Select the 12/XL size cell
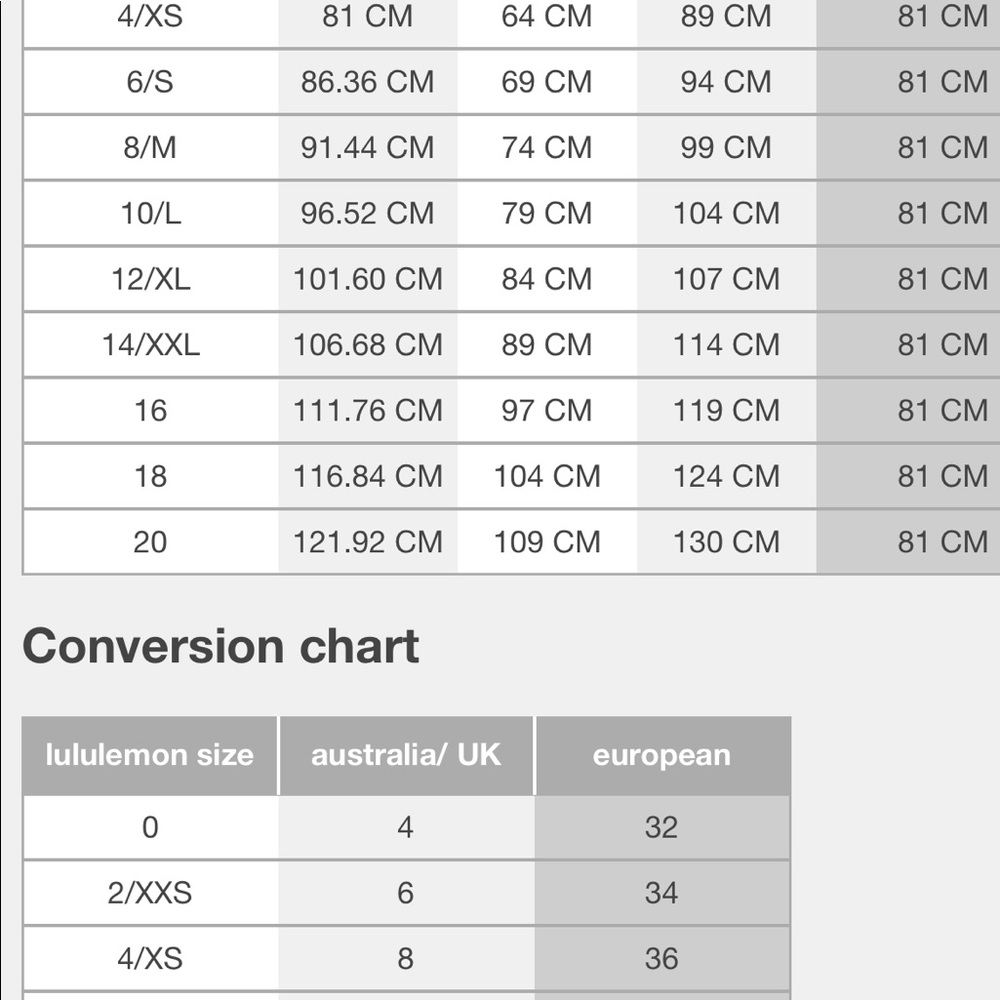Image resolution: width=1000 pixels, height=1000 pixels. (x=151, y=279)
